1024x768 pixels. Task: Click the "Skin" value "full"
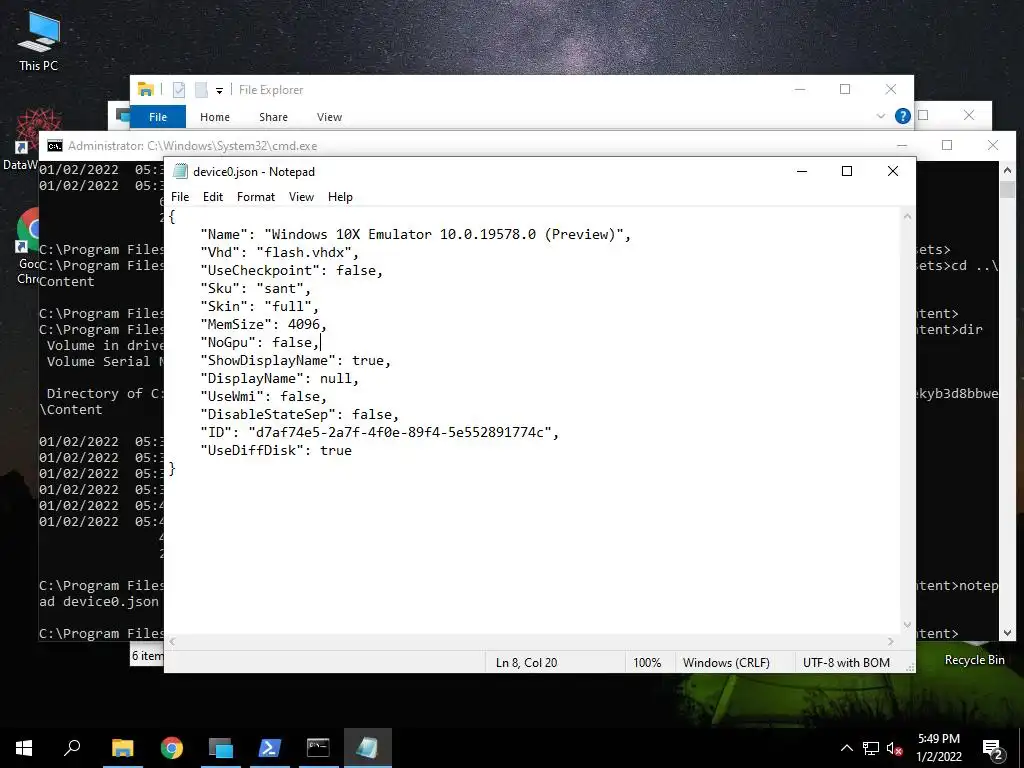[288, 306]
